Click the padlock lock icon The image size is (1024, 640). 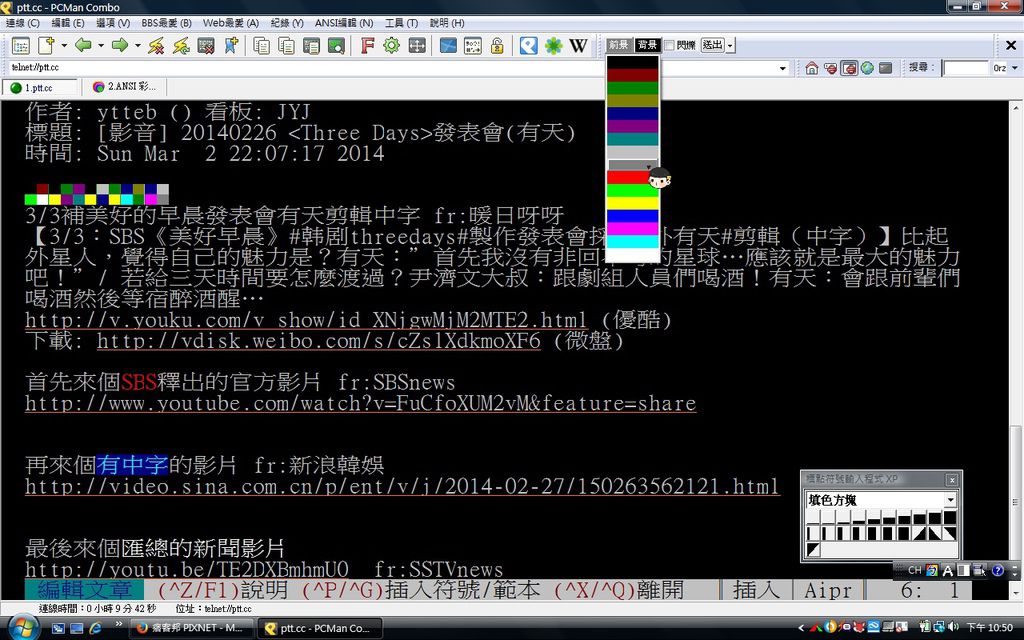coord(497,46)
